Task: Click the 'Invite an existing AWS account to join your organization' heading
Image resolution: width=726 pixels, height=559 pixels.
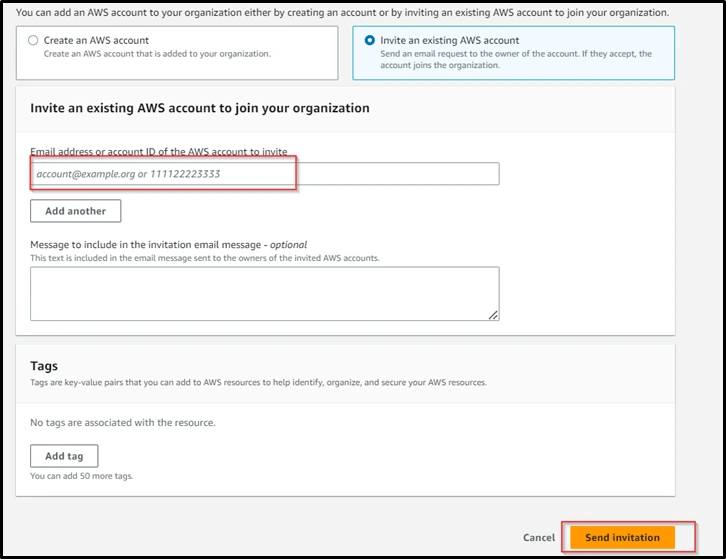Action: tap(200, 108)
